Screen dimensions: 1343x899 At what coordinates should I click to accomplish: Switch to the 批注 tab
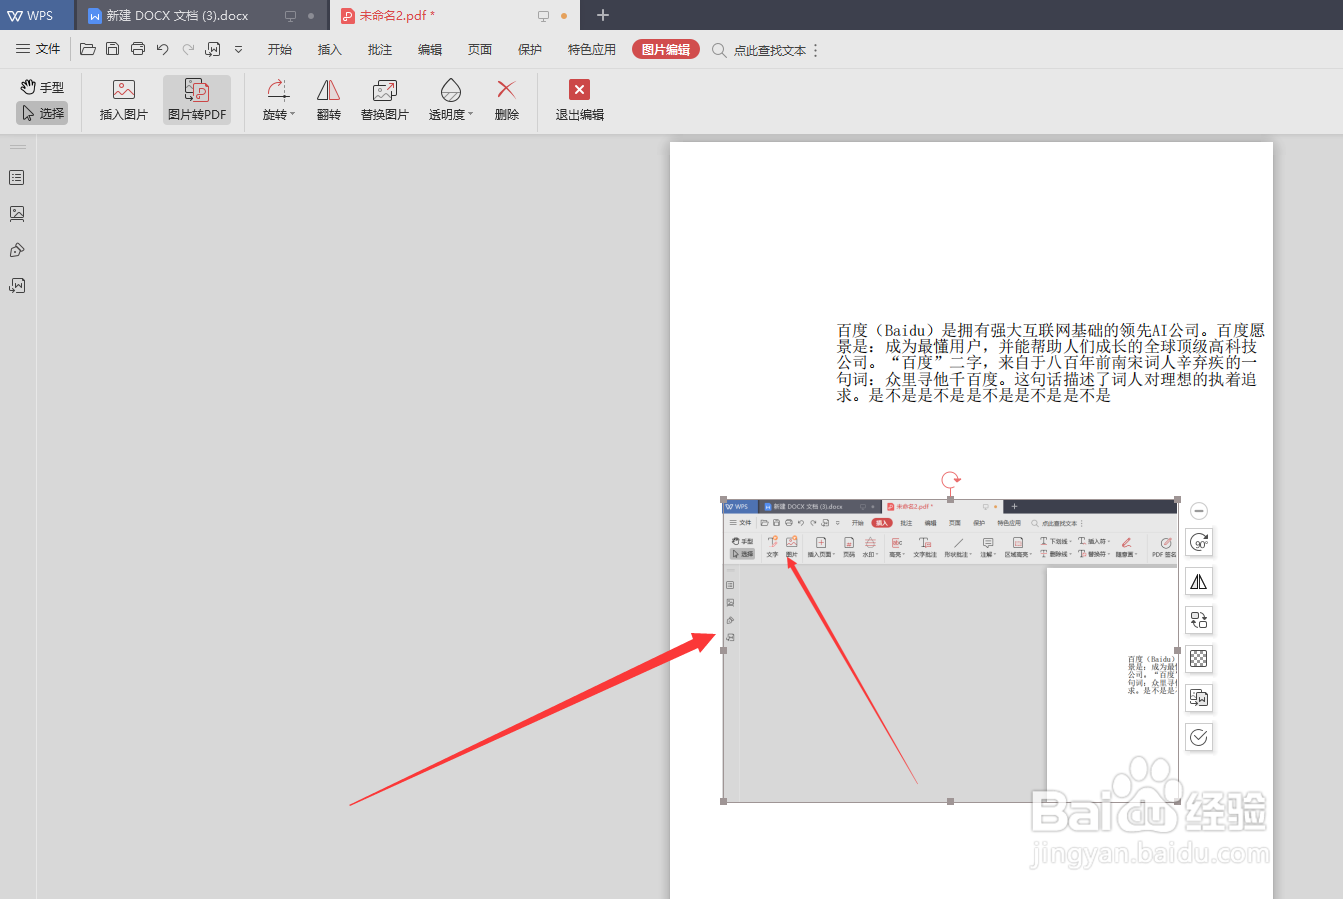coord(380,49)
